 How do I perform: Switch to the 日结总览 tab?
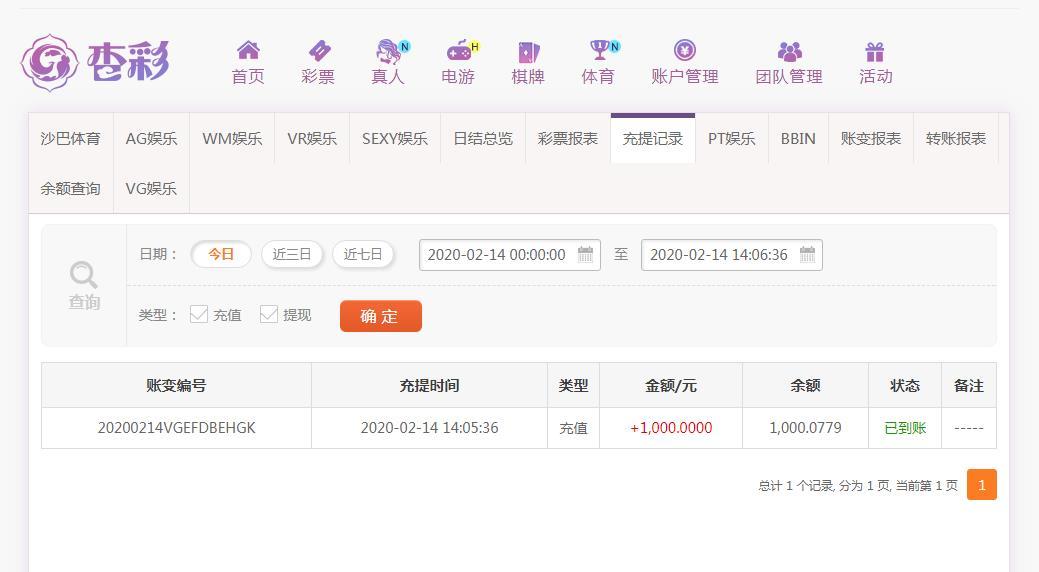483,139
